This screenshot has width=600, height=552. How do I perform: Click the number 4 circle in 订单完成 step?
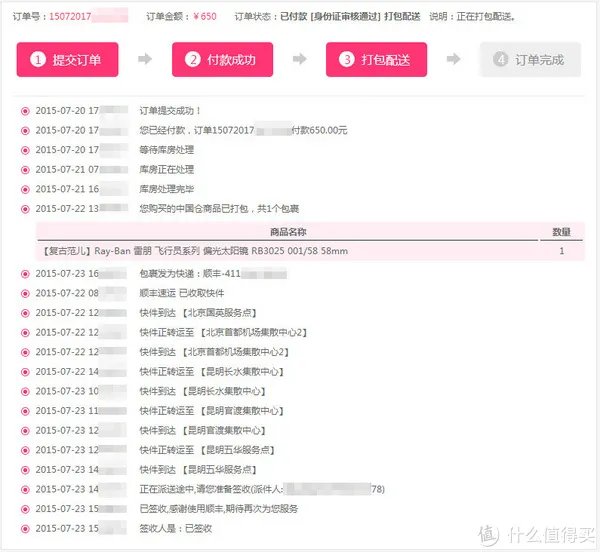[501, 60]
